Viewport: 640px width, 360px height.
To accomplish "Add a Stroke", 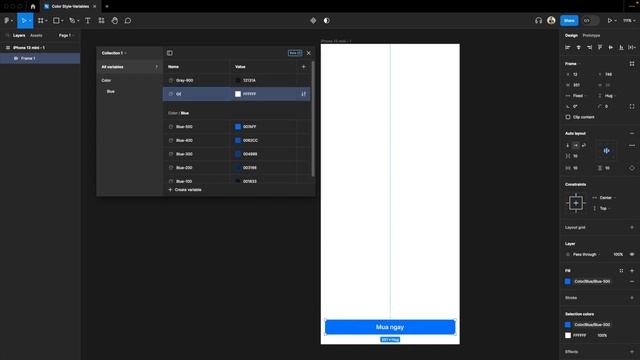I will click(632, 298).
